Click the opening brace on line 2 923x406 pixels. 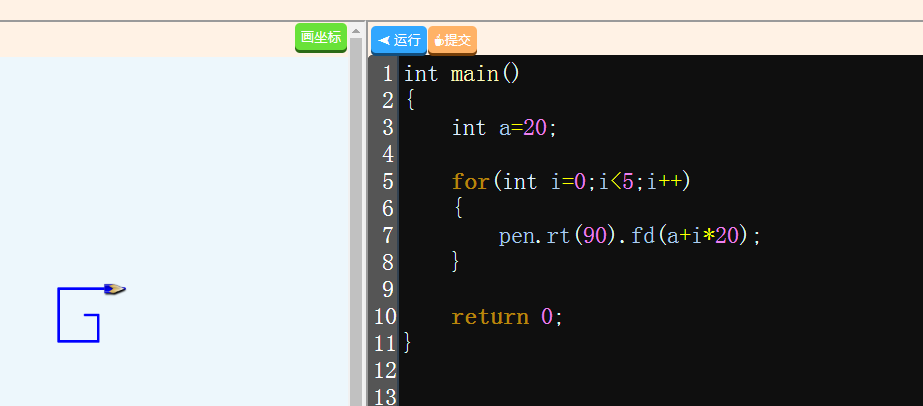coord(410,101)
